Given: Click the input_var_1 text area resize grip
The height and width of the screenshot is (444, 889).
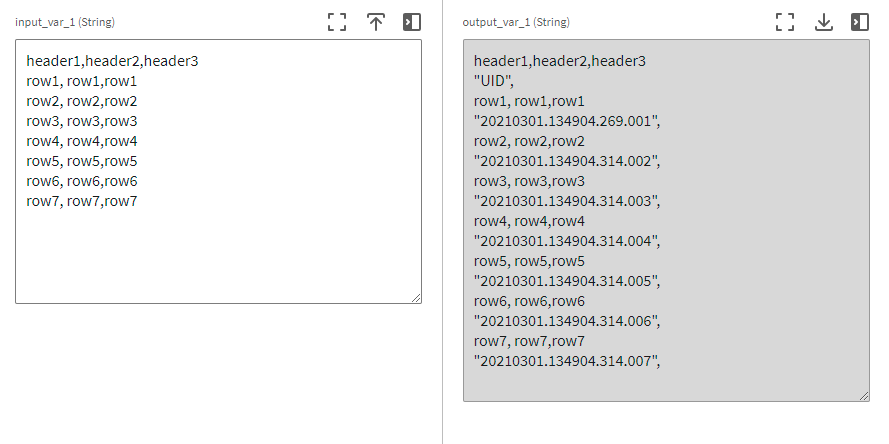Looking at the screenshot, I should click(416, 298).
